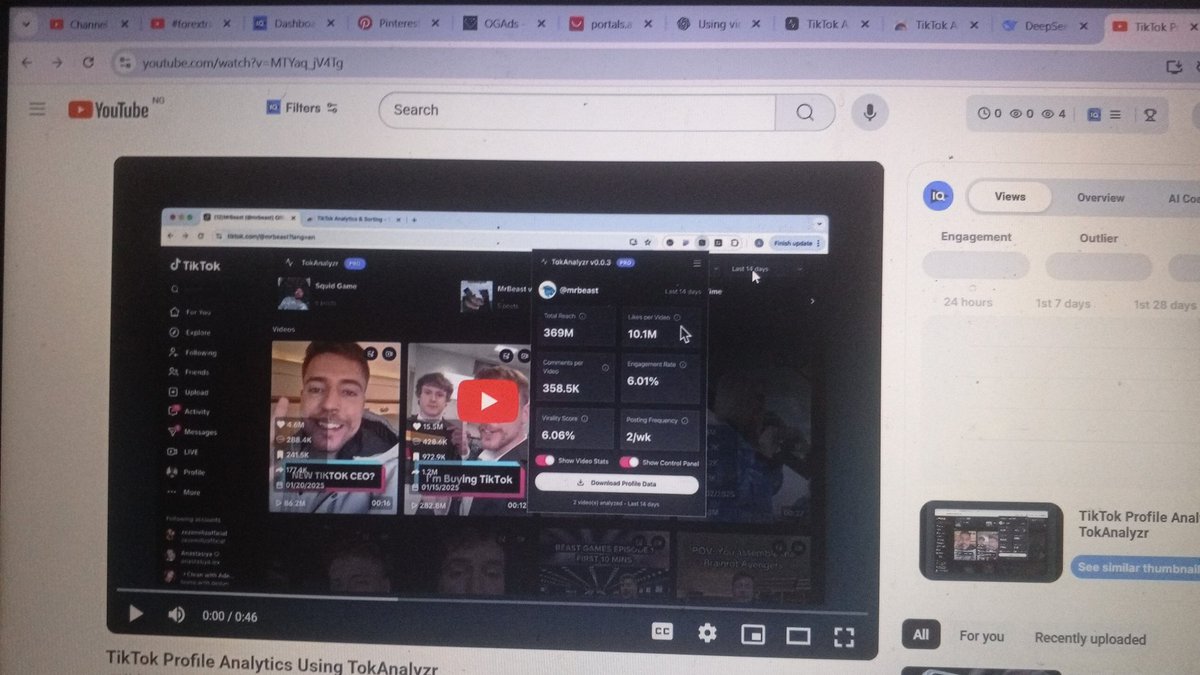
Task: Click the trophy icon in YouTube header
Action: [1150, 115]
